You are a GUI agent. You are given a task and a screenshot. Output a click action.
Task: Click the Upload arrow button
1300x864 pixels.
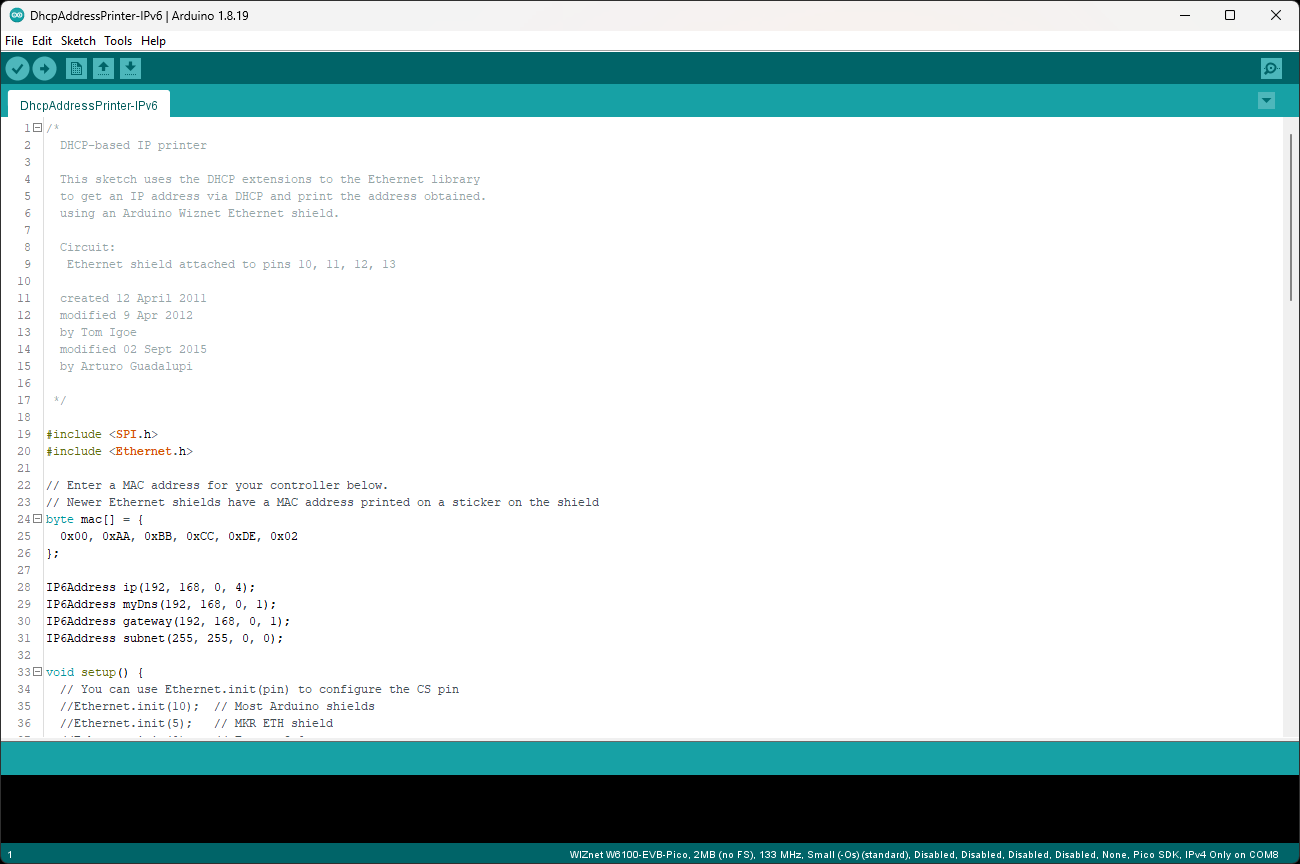coord(45,68)
